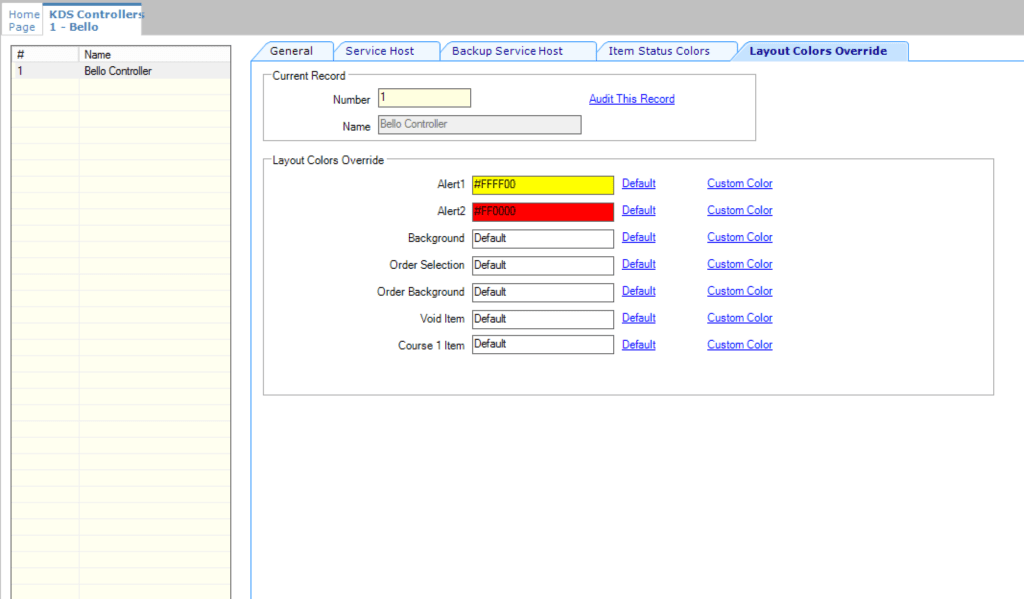Open the Home Page tab

point(24,20)
